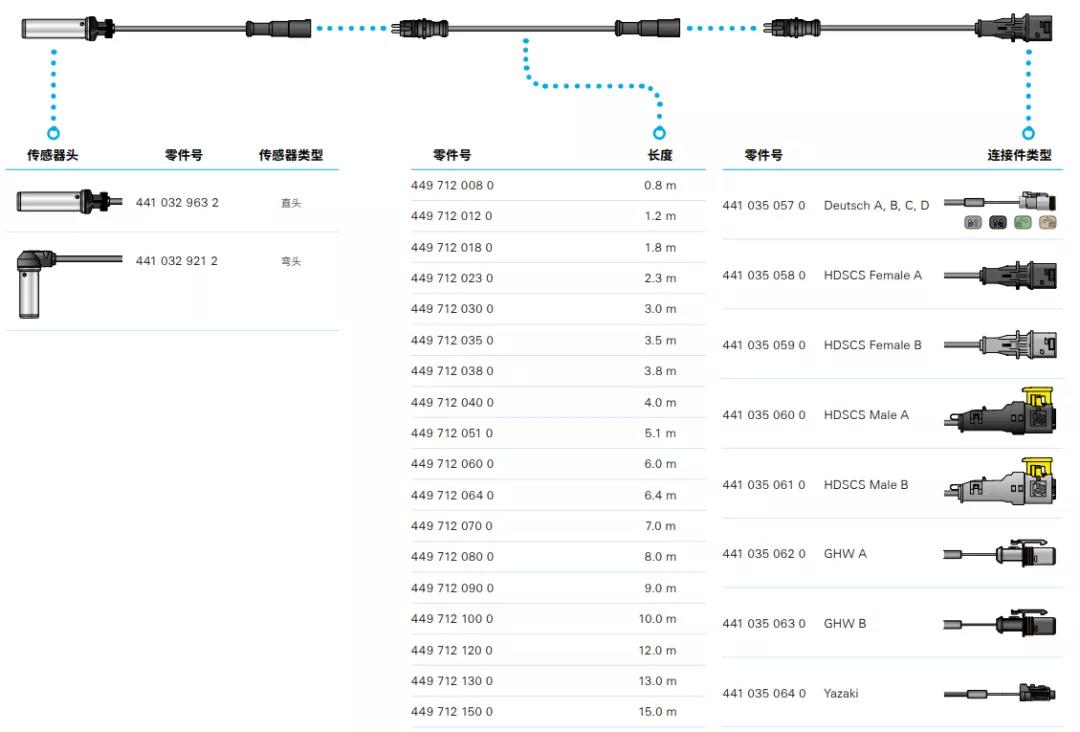Click the 长度 column header

coord(659,155)
